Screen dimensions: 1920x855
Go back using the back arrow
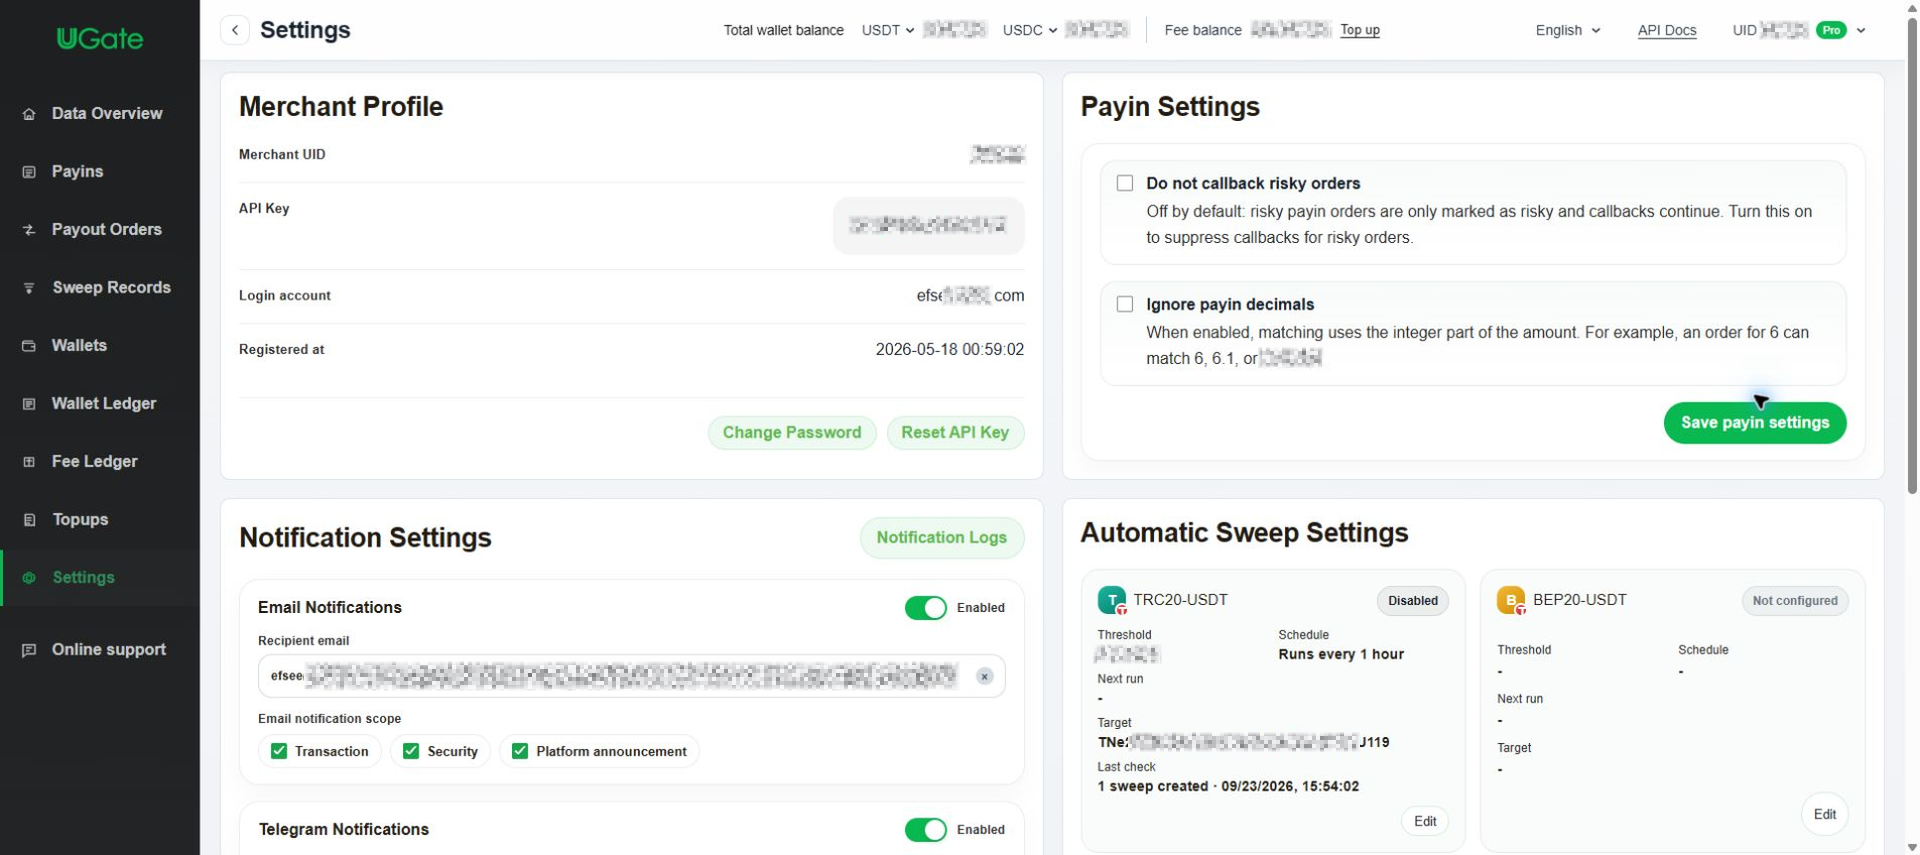pyautogui.click(x=235, y=30)
